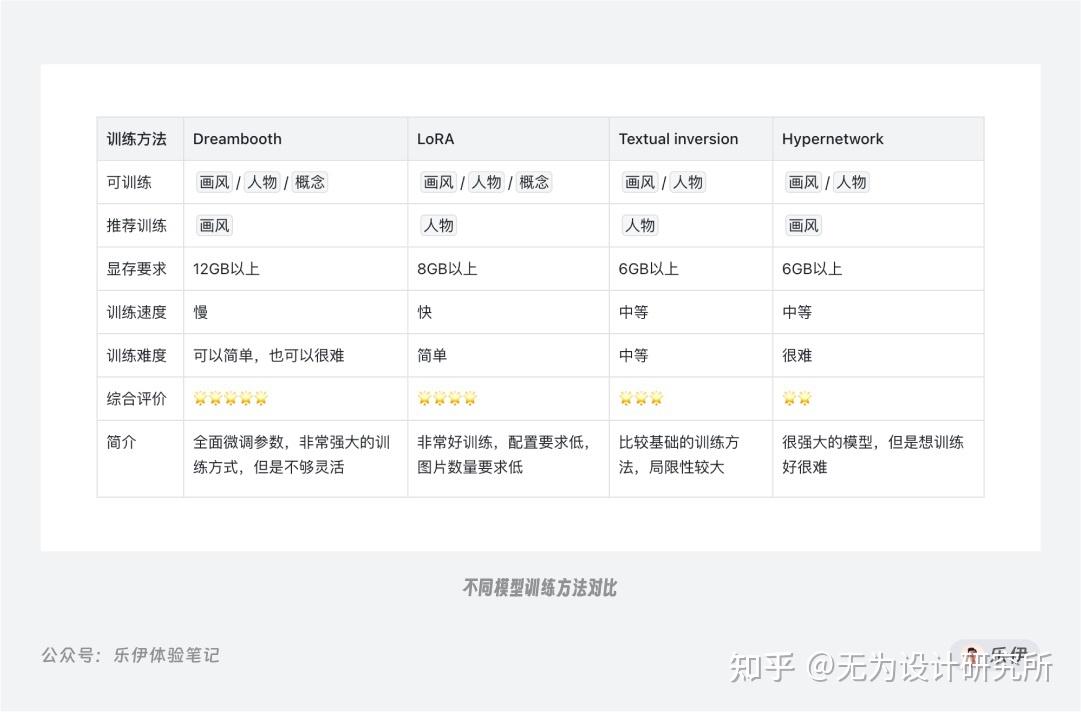The width and height of the screenshot is (1081, 712).
Task: Click 人物 tag in Textual inversion 推荐训练 cell
Action: coord(640,225)
